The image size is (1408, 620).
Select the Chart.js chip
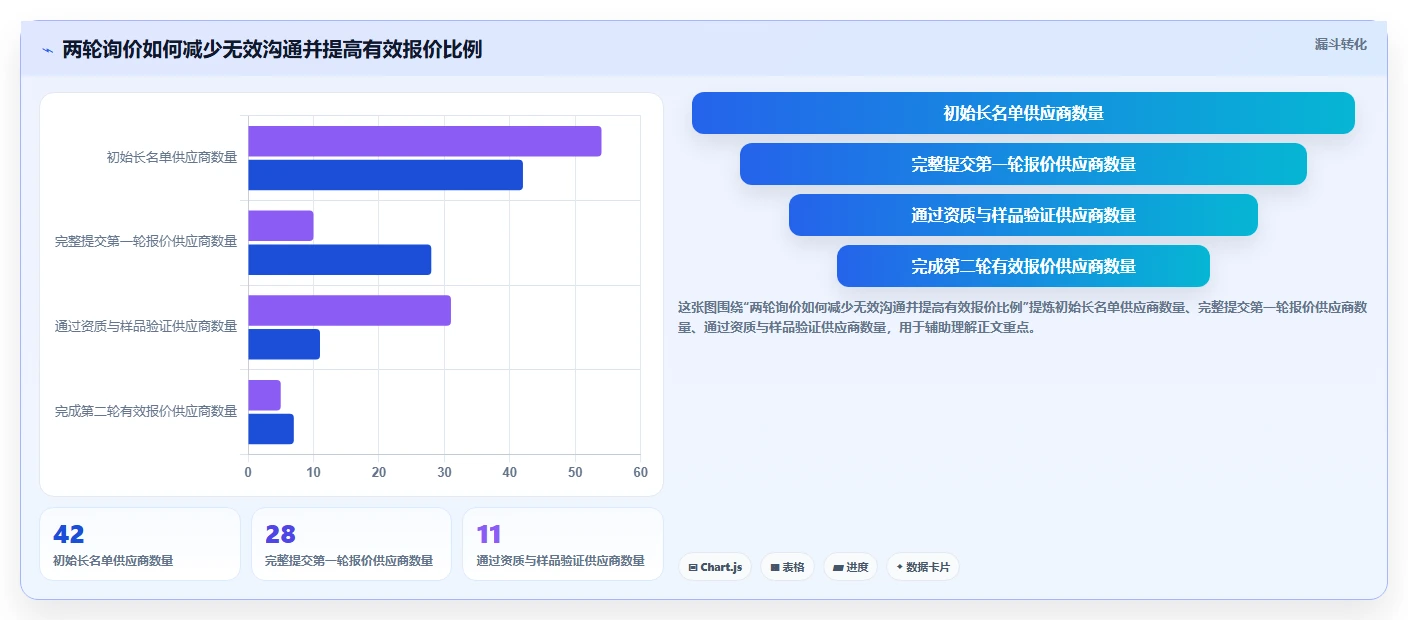tap(715, 567)
